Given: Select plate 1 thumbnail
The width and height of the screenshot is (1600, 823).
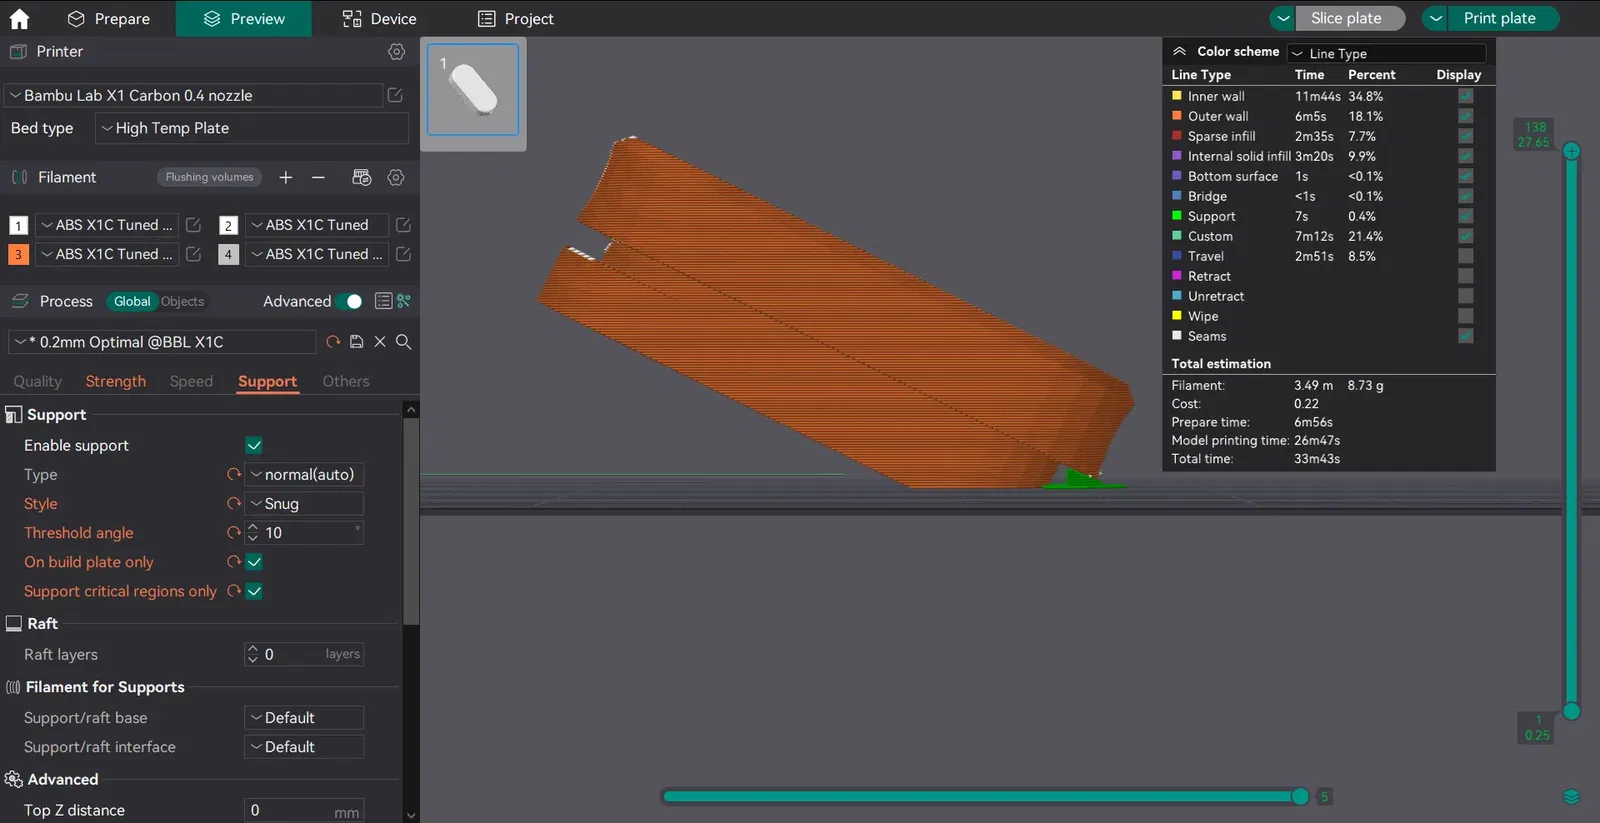Looking at the screenshot, I should 473,89.
